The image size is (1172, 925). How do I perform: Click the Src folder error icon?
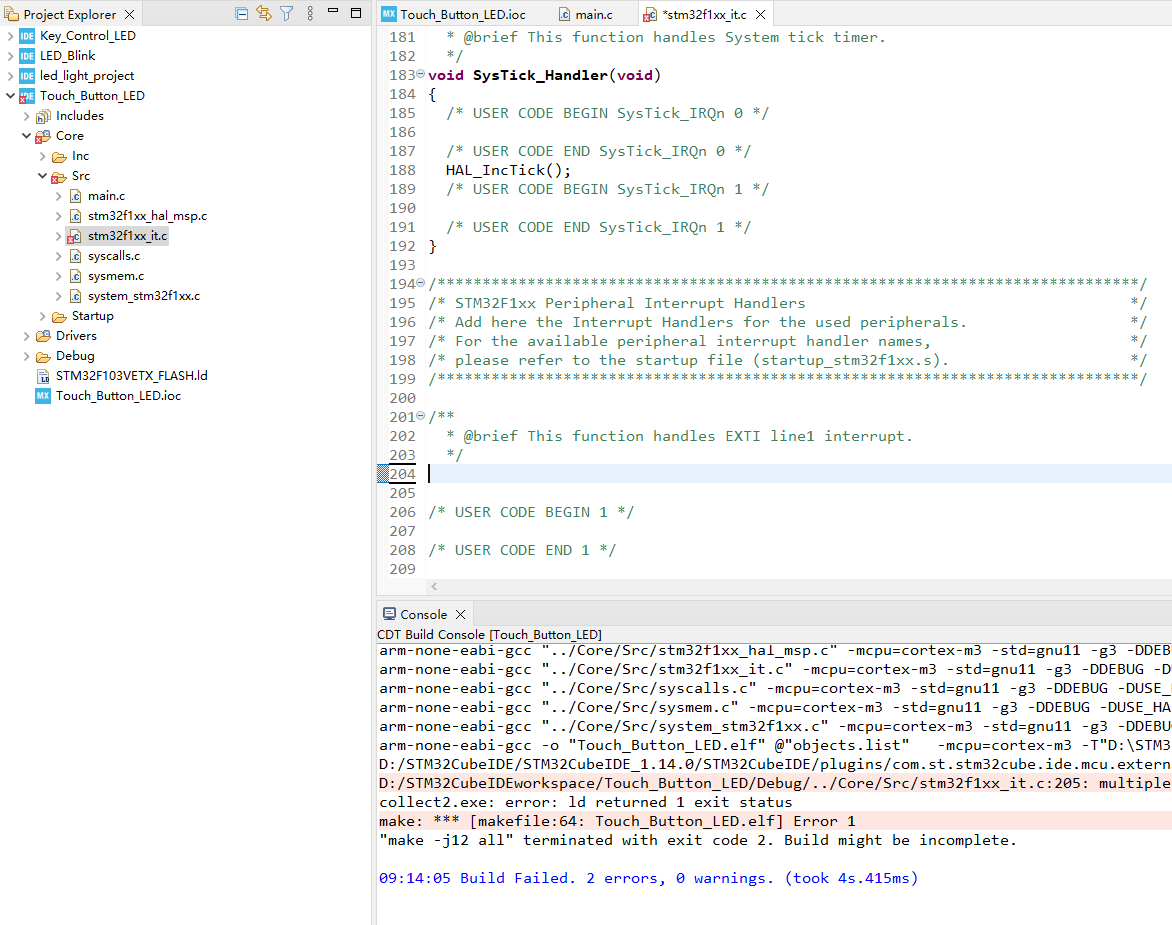click(59, 176)
